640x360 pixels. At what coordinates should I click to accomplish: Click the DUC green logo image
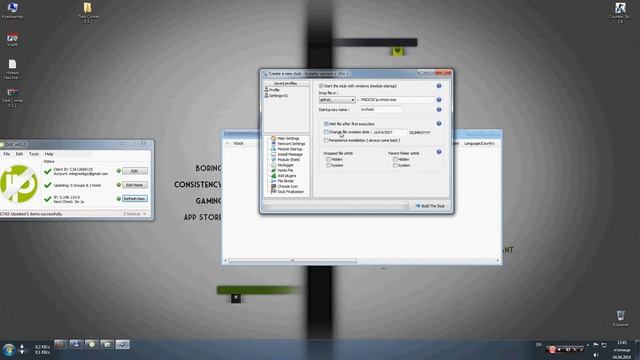(x=19, y=183)
